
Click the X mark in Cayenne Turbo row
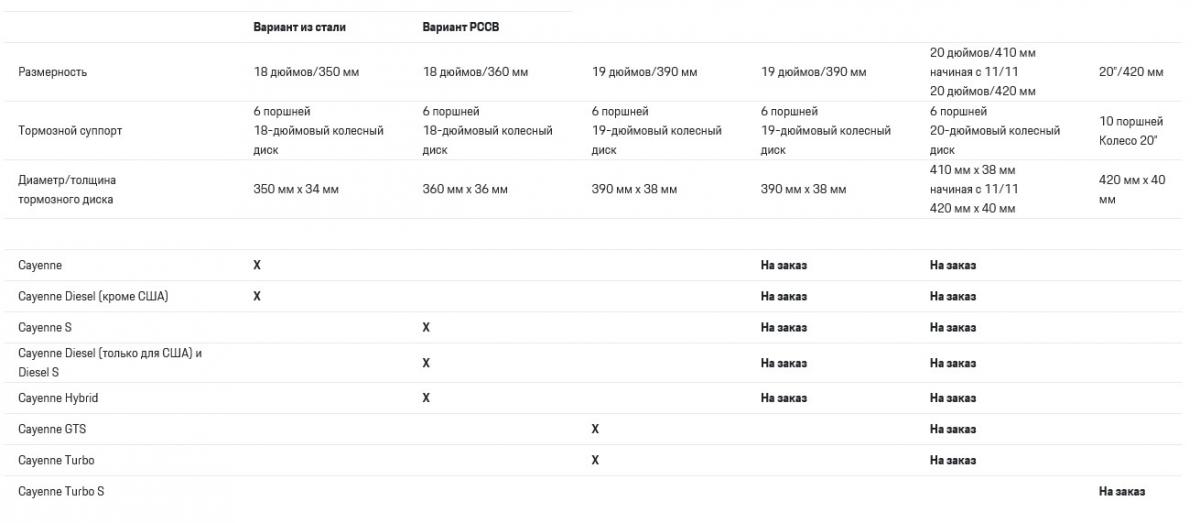pyautogui.click(x=595, y=460)
